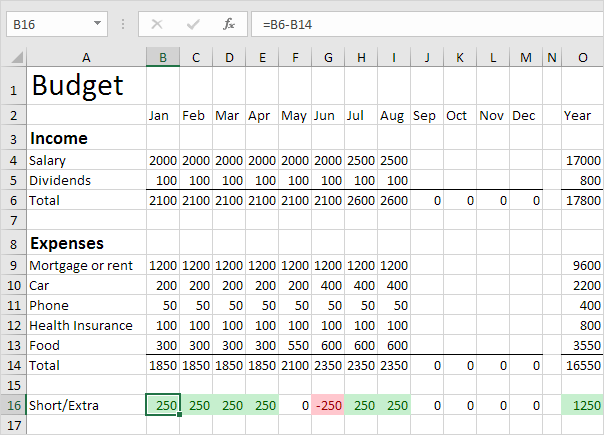Click the Budget title cell
Screen dimensions: 604x435
pos(86,87)
